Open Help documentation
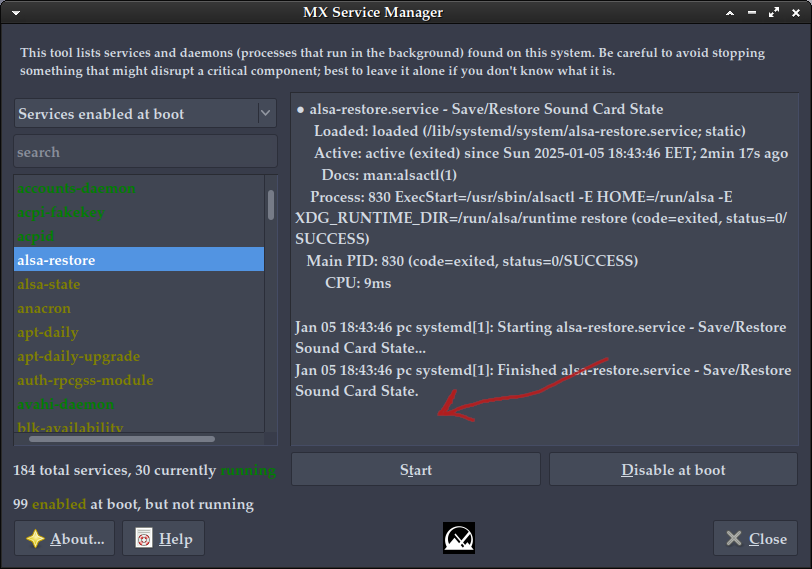This screenshot has width=812, height=569. [x=163, y=538]
